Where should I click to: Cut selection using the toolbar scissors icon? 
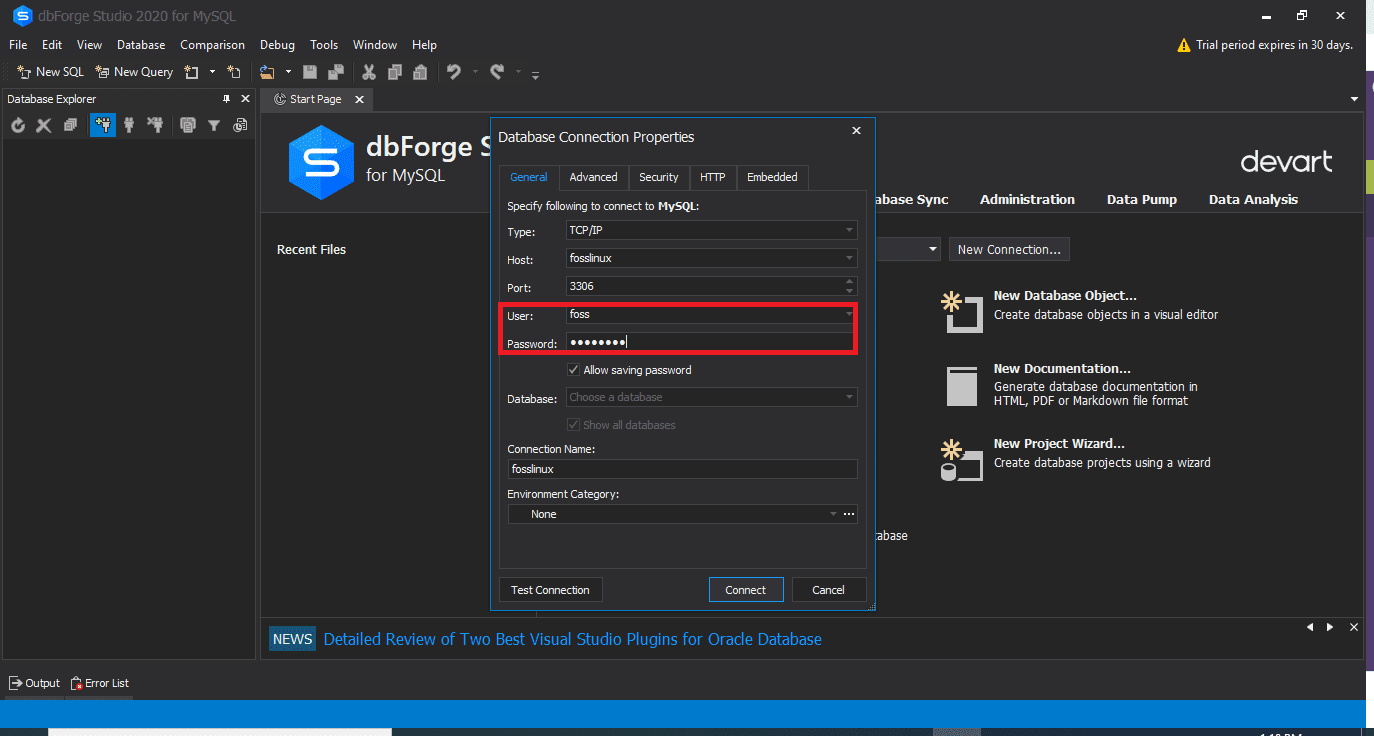[368, 72]
